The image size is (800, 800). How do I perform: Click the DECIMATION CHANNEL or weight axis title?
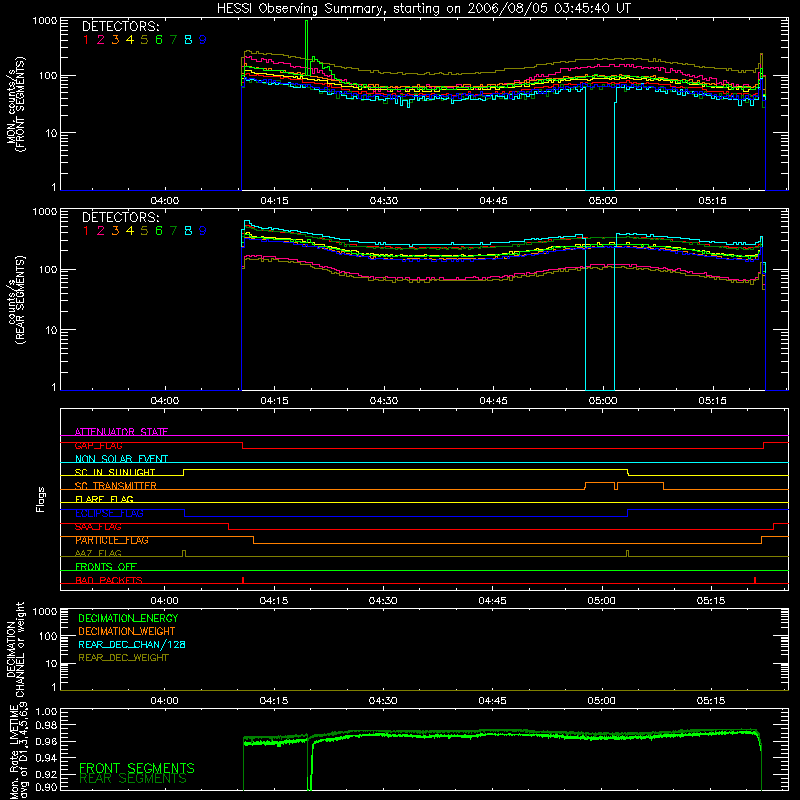click(x=15, y=649)
